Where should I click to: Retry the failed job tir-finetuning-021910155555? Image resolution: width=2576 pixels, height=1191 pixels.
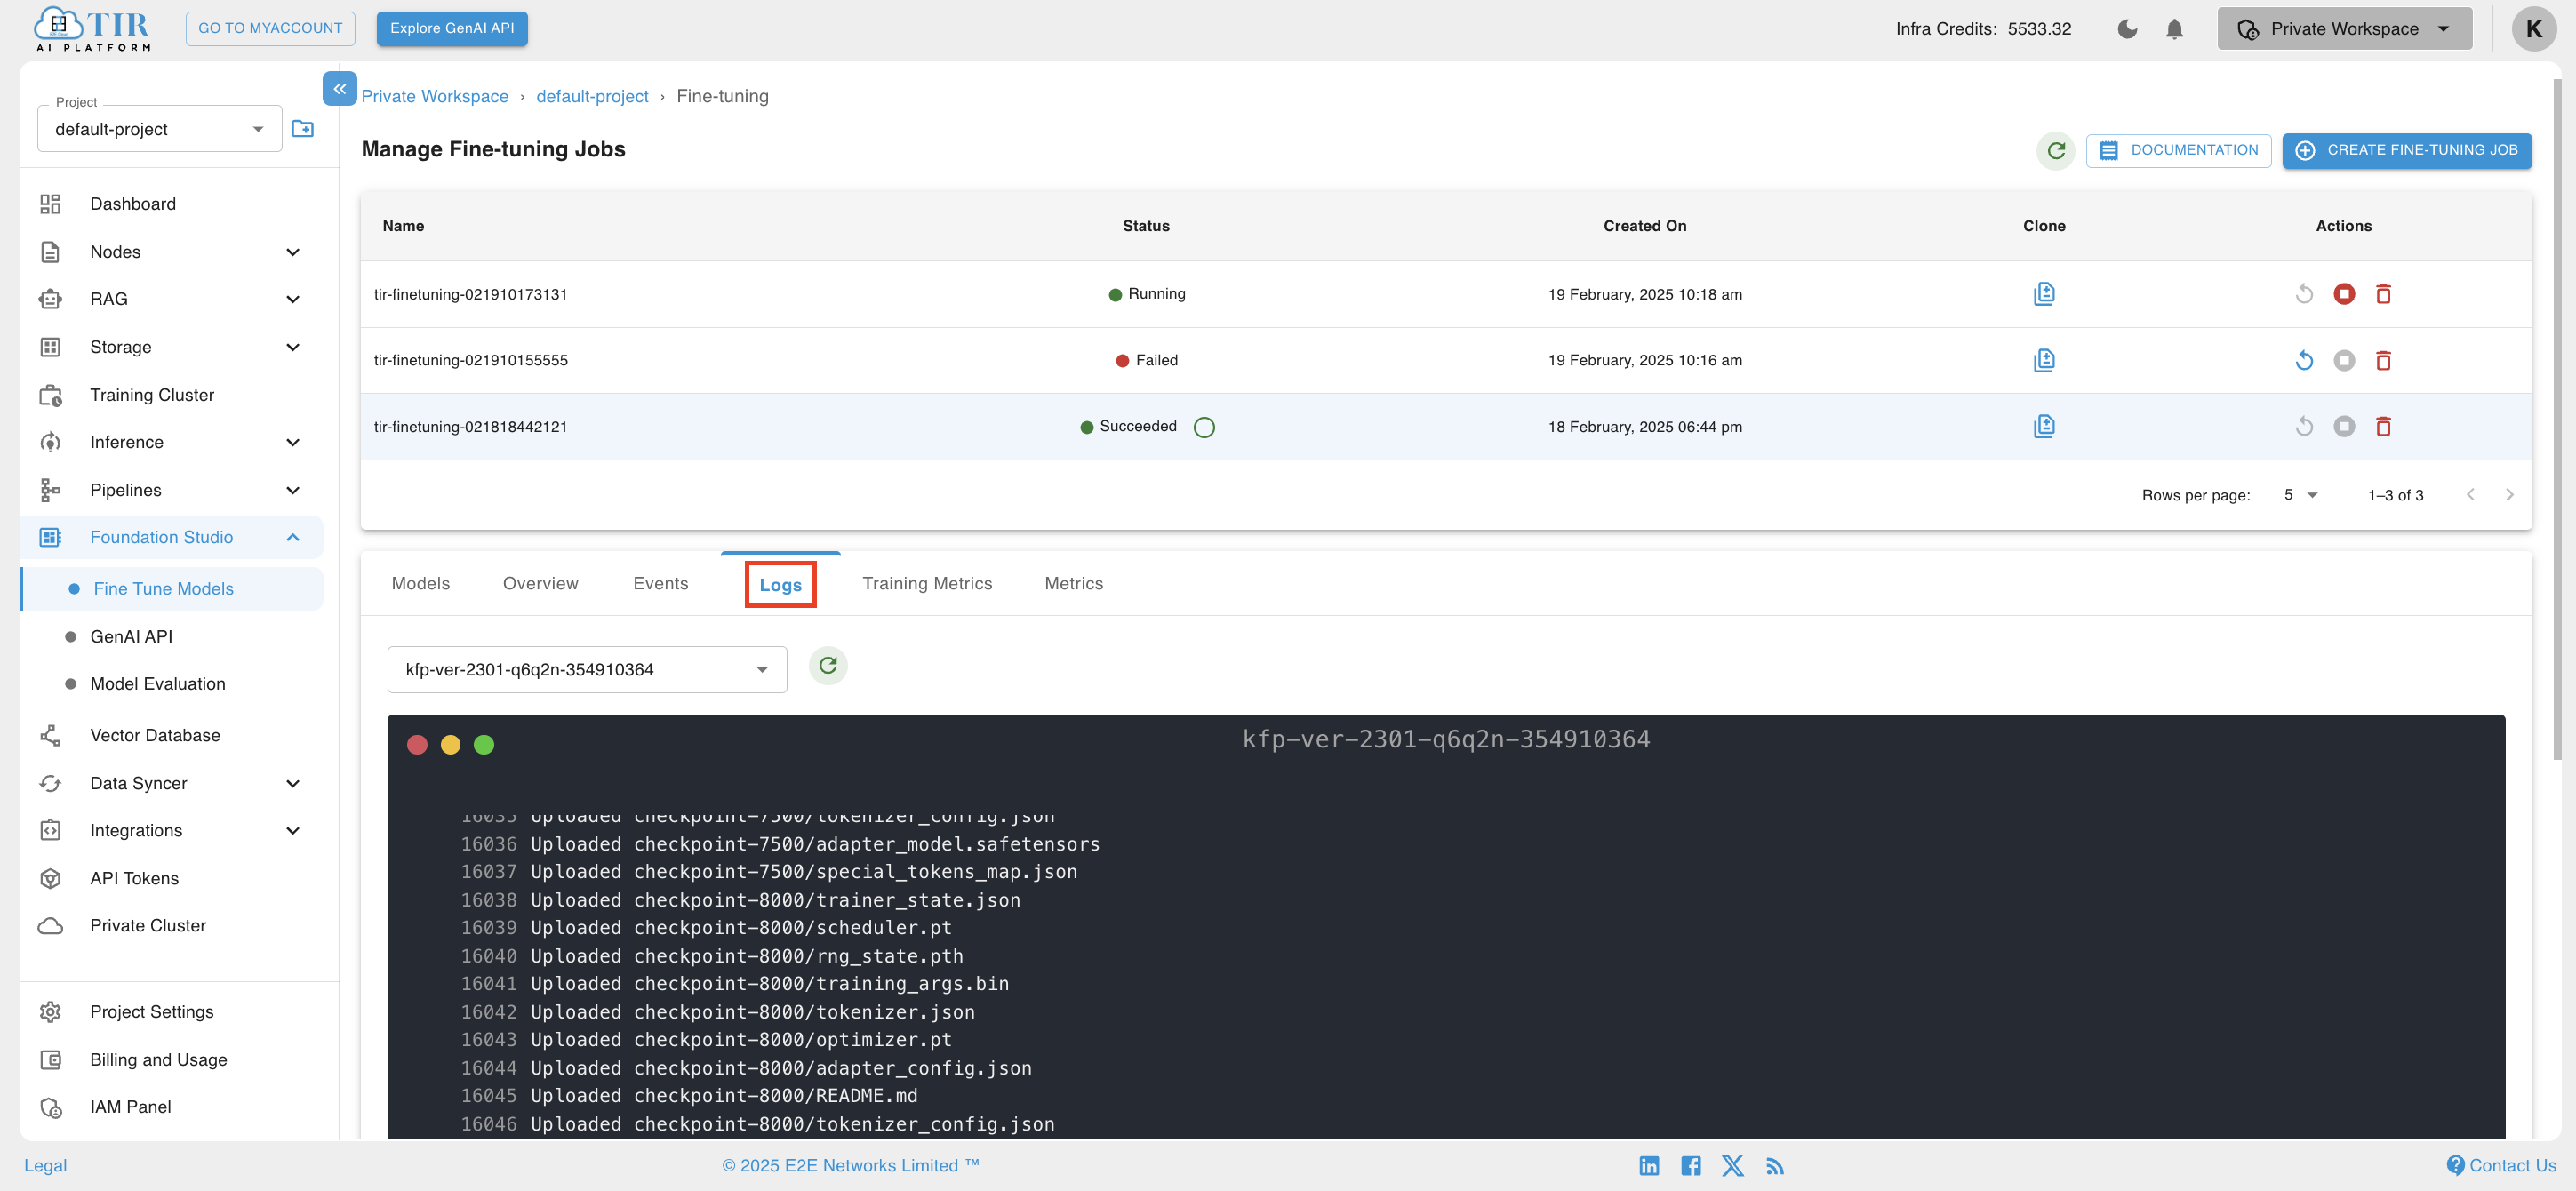pyautogui.click(x=2304, y=360)
